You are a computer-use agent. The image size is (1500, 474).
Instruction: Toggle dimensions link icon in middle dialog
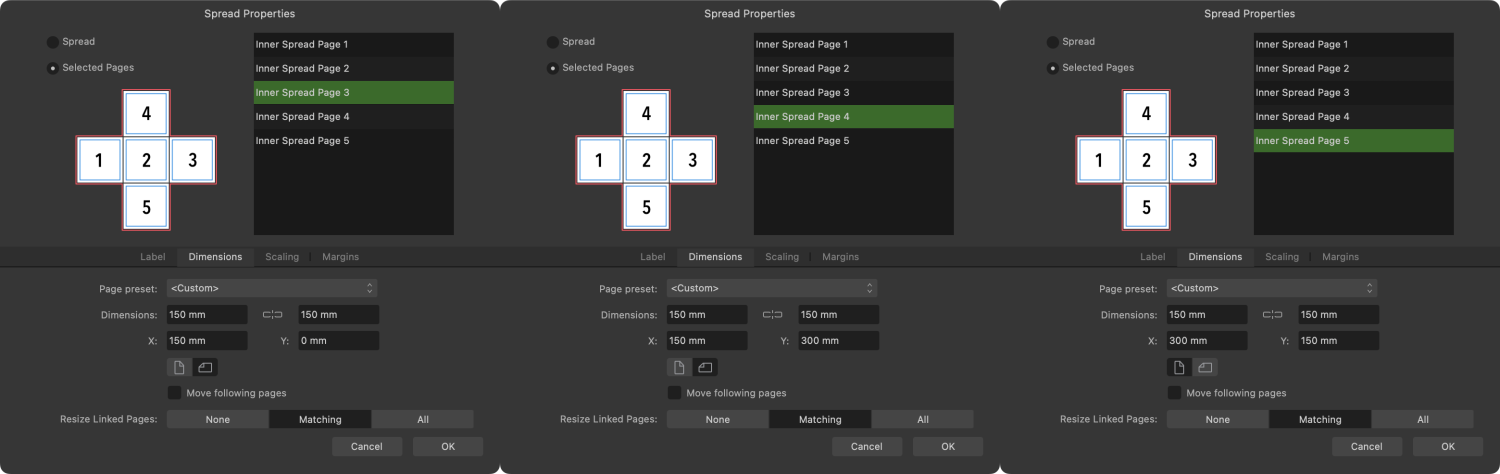point(773,315)
